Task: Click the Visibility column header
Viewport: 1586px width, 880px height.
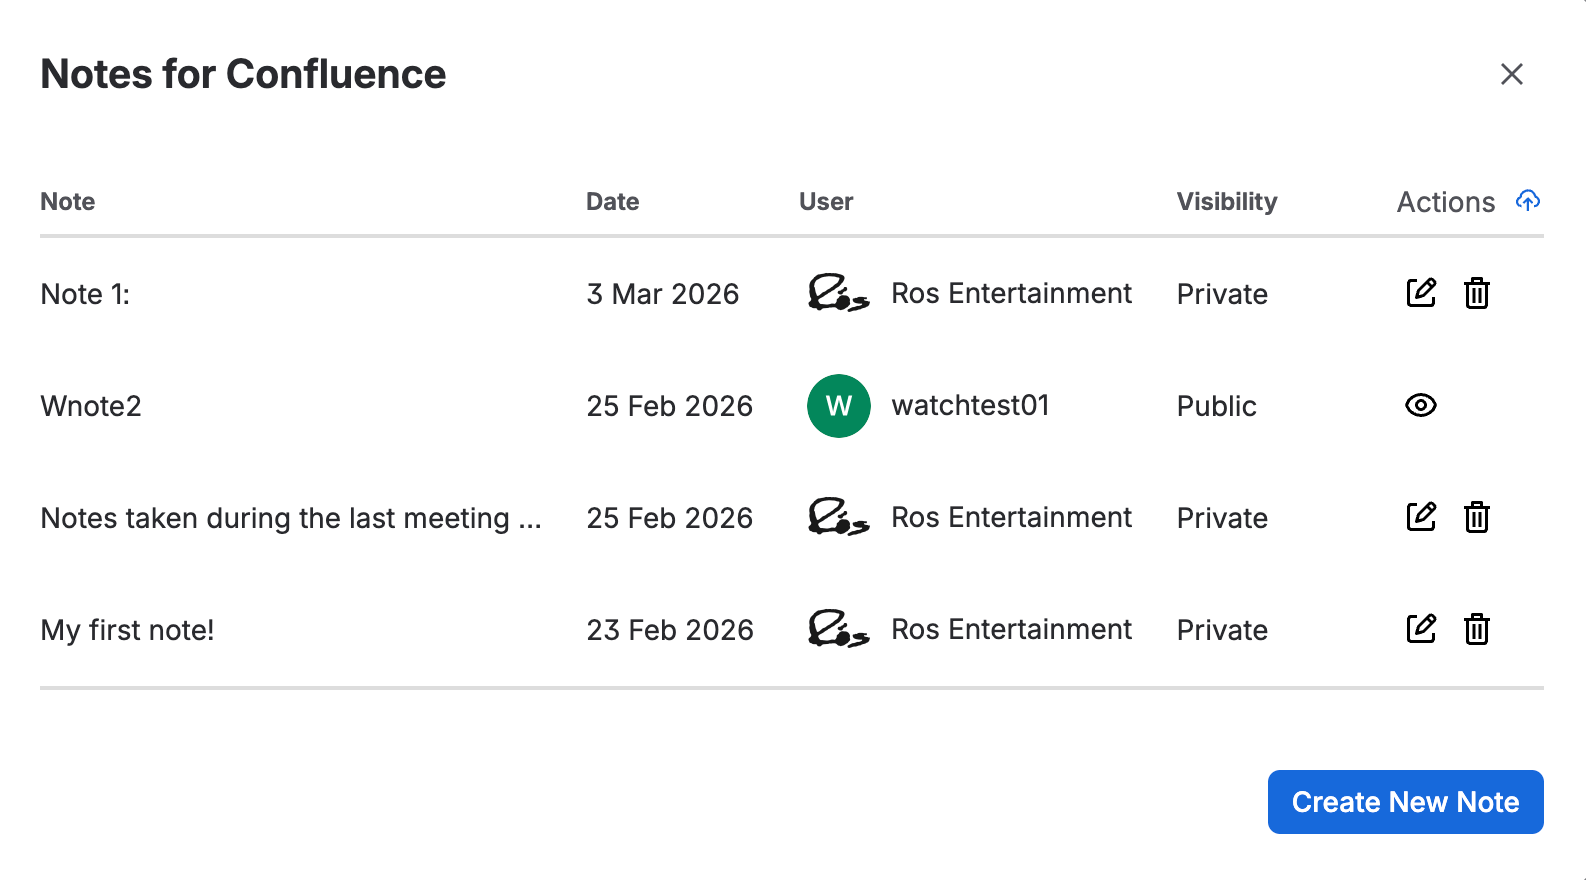Action: (1227, 201)
